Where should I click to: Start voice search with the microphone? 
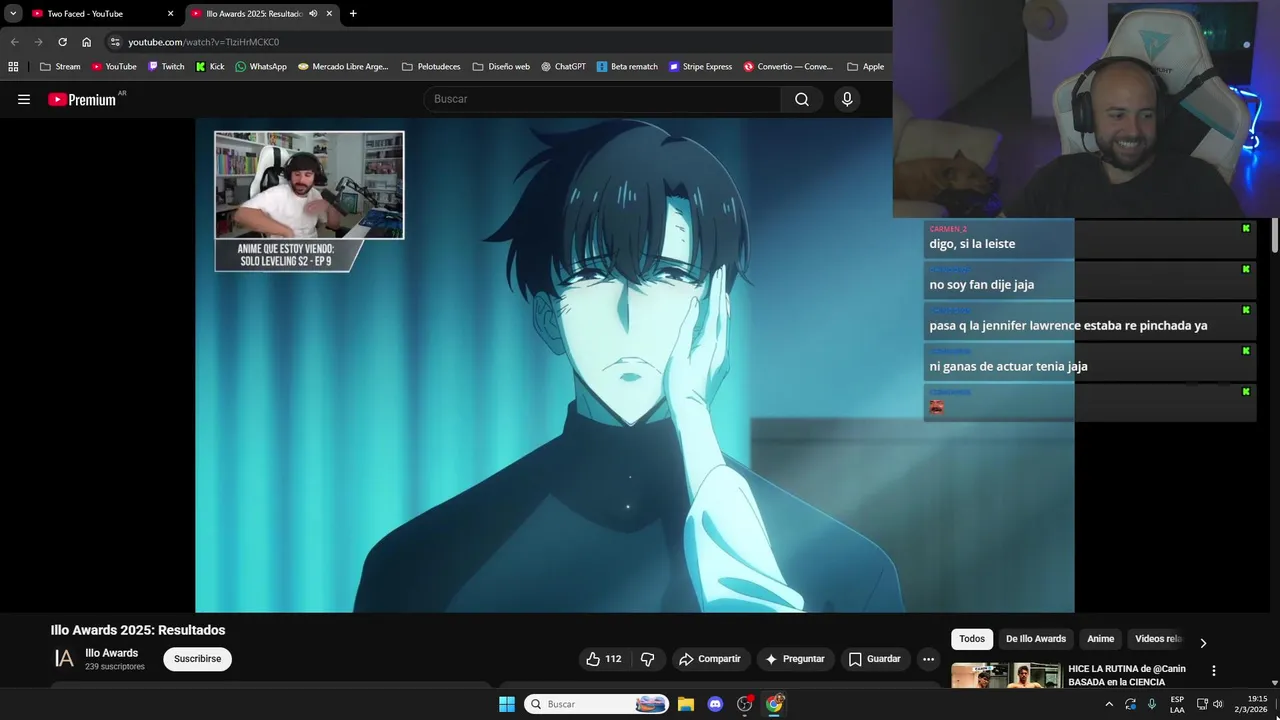pyautogui.click(x=847, y=99)
